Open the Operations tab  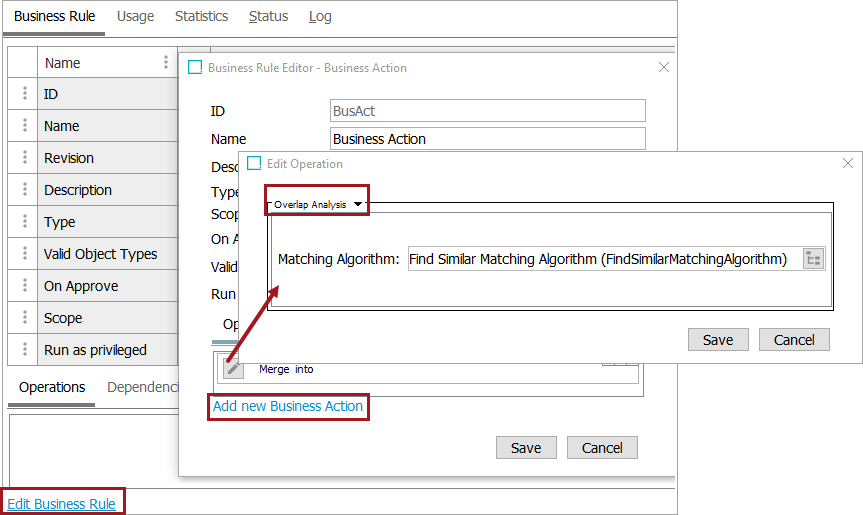tap(52, 387)
